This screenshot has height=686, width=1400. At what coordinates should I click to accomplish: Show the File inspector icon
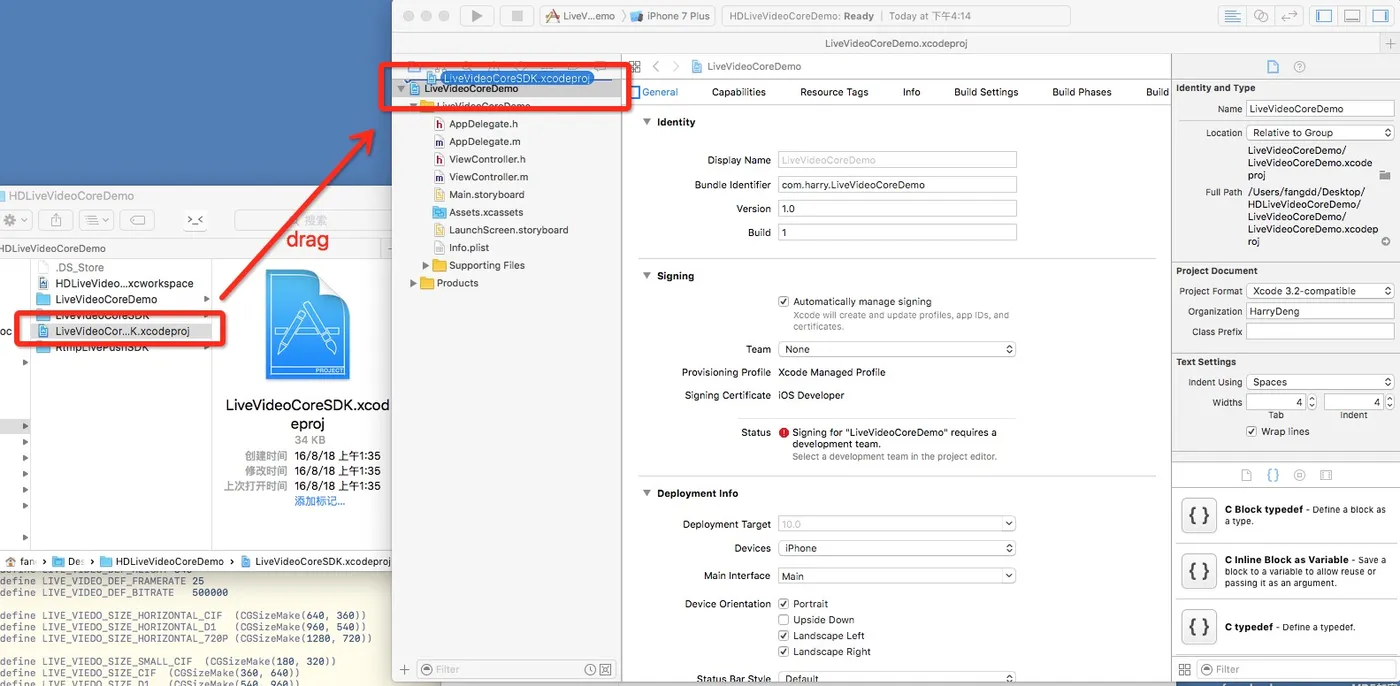(x=1273, y=67)
